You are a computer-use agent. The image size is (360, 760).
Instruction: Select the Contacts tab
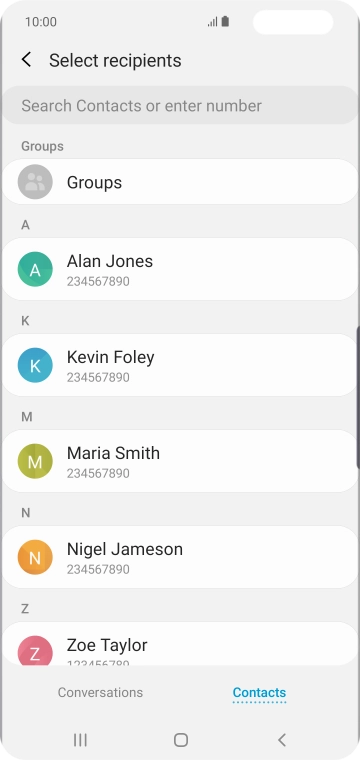click(x=259, y=693)
